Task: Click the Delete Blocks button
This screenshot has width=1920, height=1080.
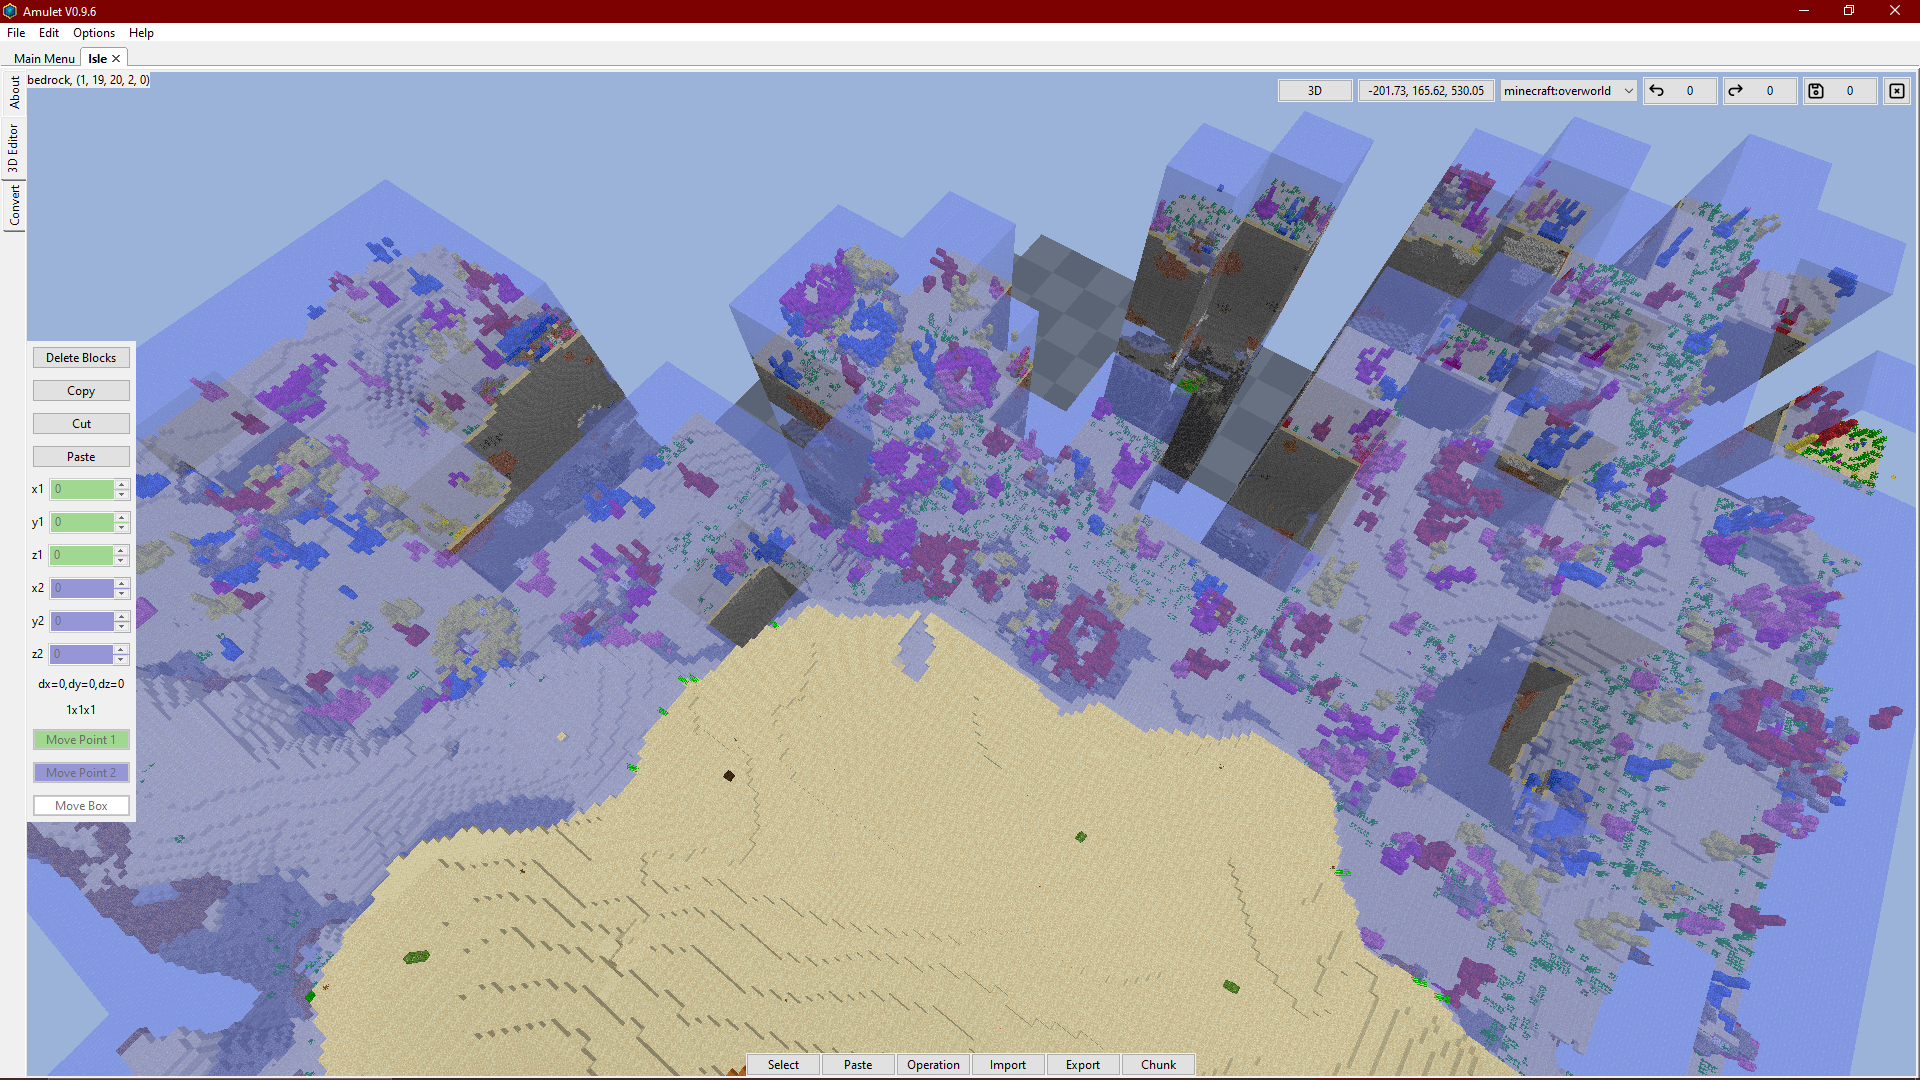Action: pos(81,358)
